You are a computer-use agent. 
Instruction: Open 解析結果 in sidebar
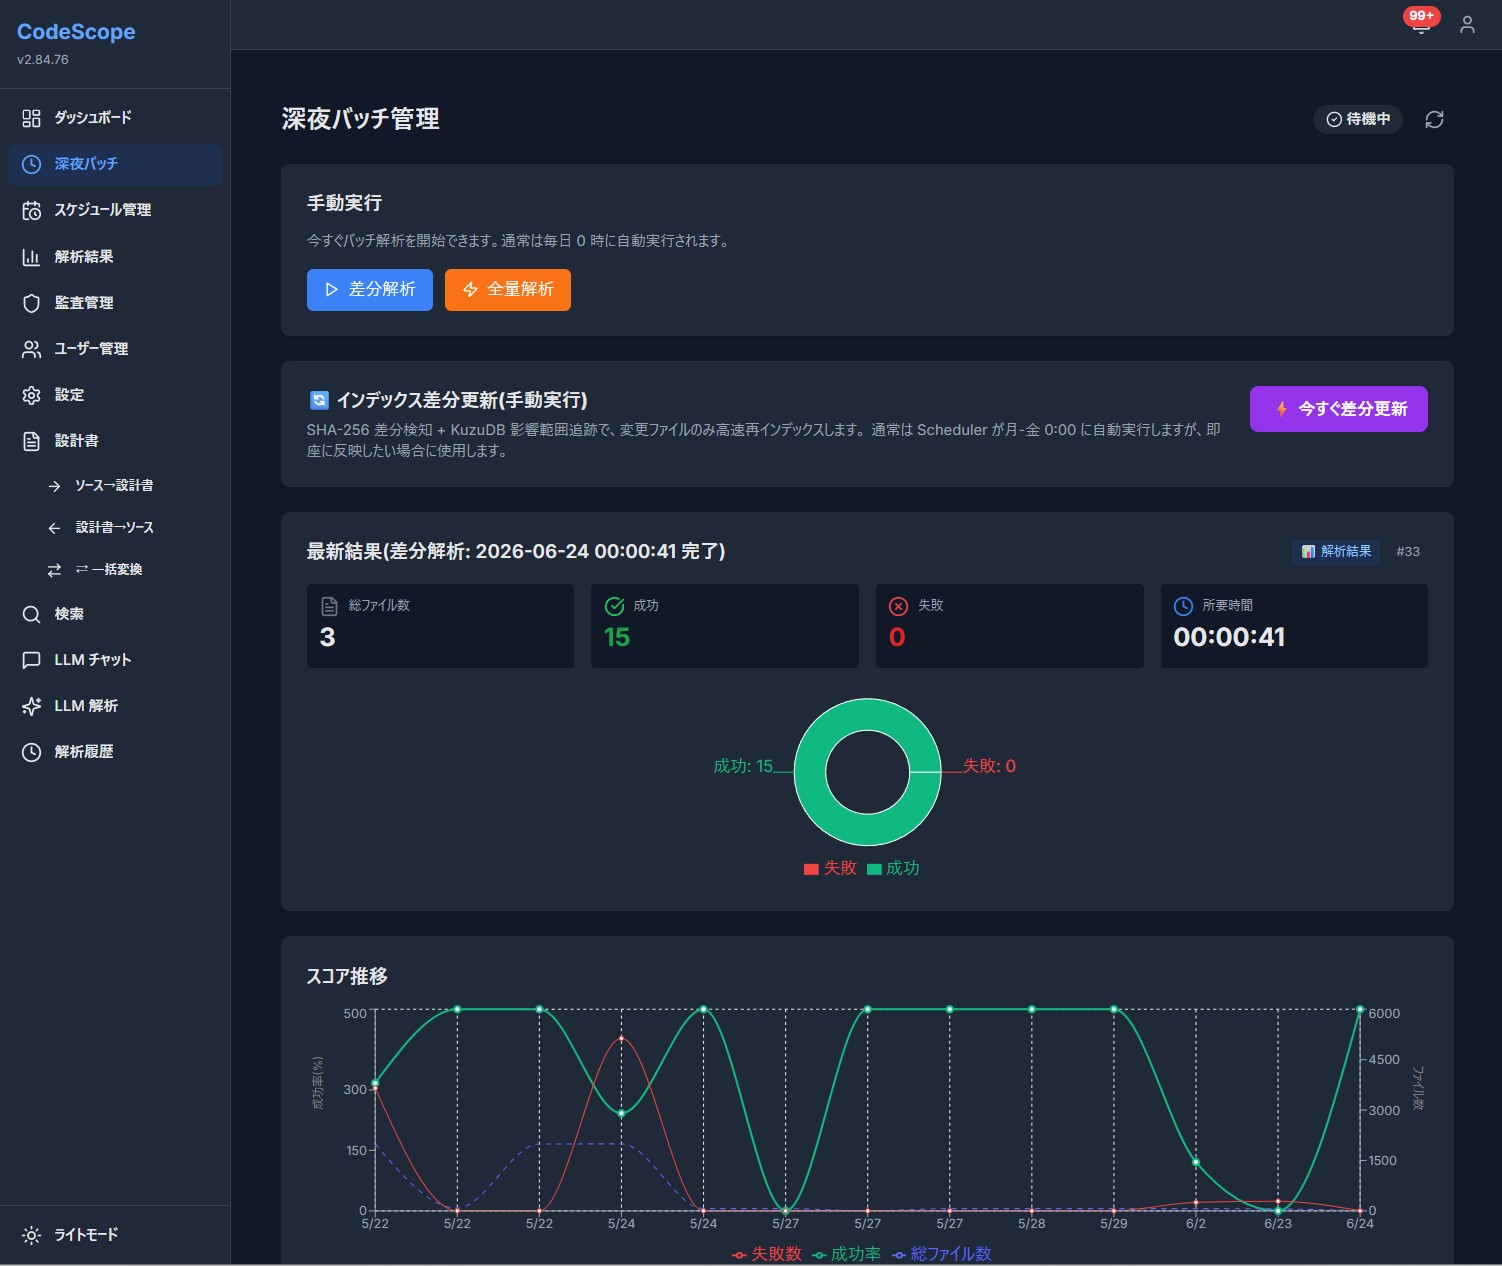pyautogui.click(x=115, y=257)
